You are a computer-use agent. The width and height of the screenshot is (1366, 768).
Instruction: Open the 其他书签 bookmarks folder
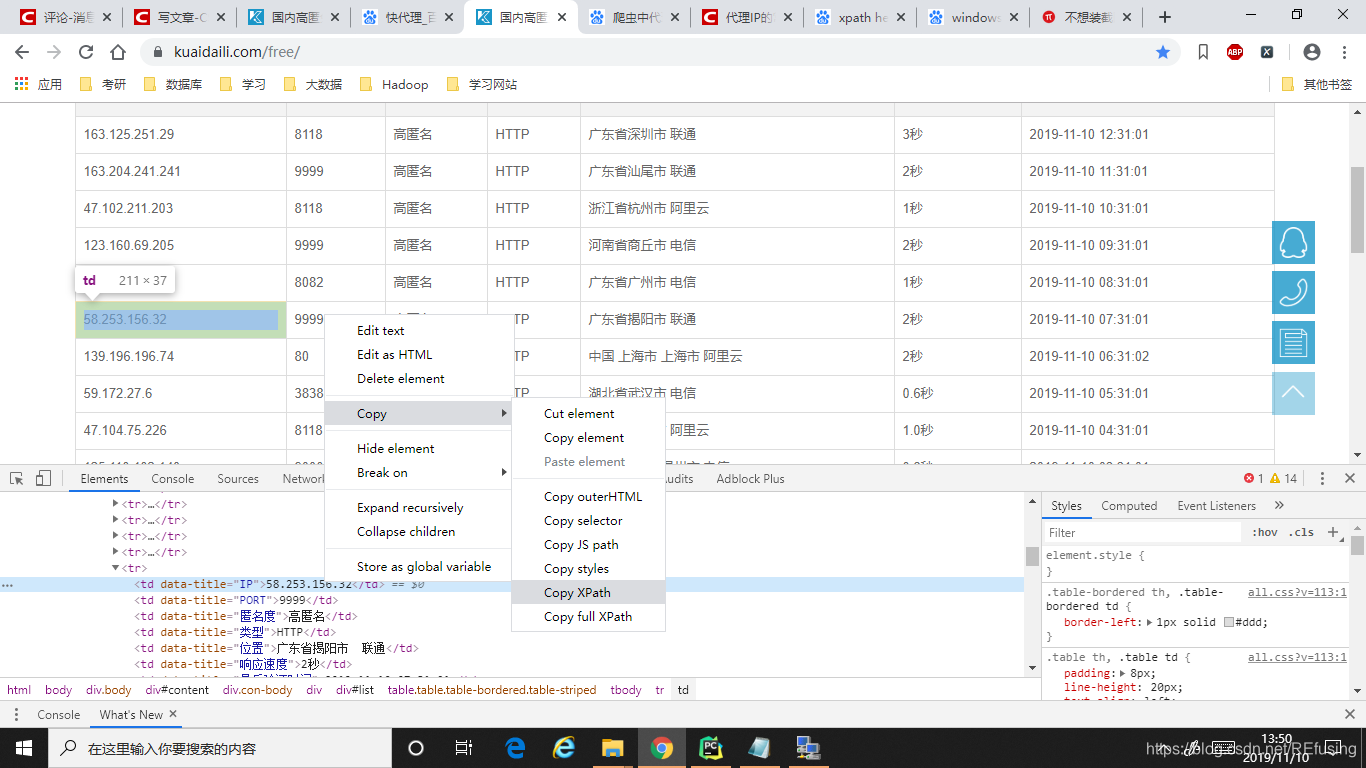pyautogui.click(x=1316, y=84)
